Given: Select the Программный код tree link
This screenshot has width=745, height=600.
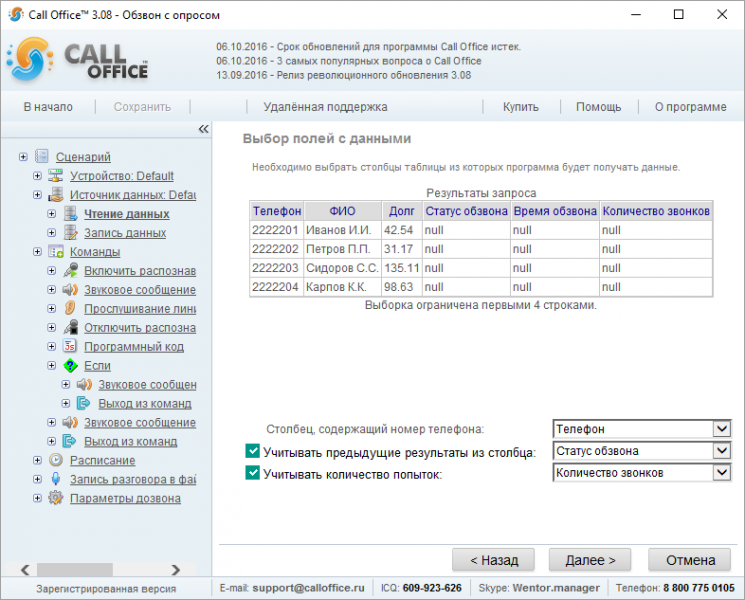Looking at the screenshot, I should pyautogui.click(x=134, y=347).
